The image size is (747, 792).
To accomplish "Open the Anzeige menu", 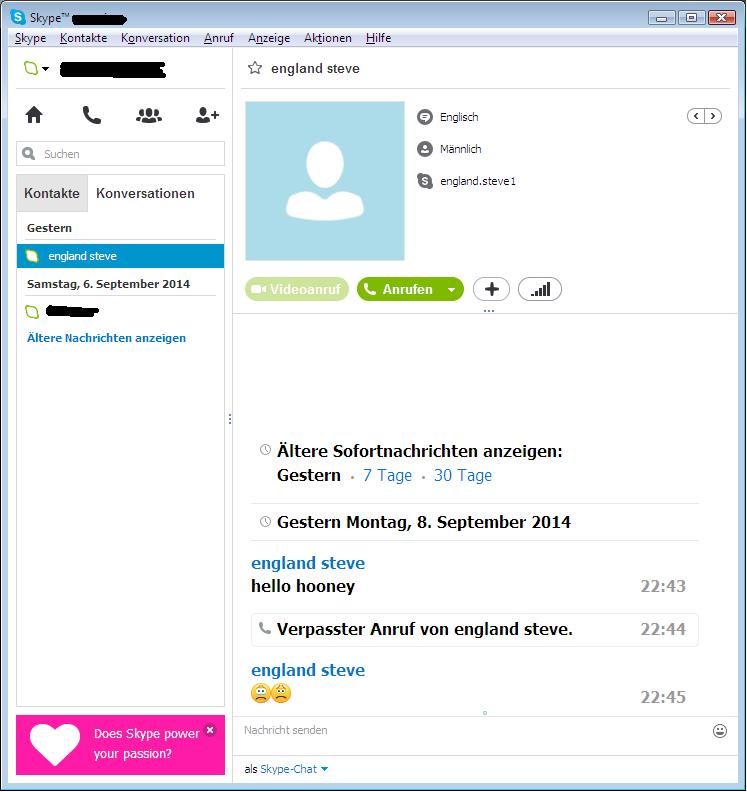I will (269, 38).
